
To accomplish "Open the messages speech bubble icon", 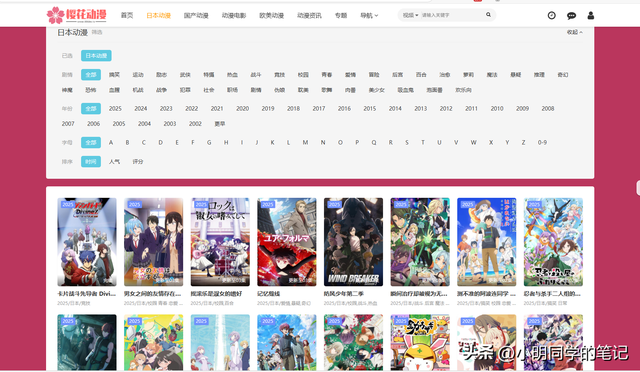I will point(571,16).
